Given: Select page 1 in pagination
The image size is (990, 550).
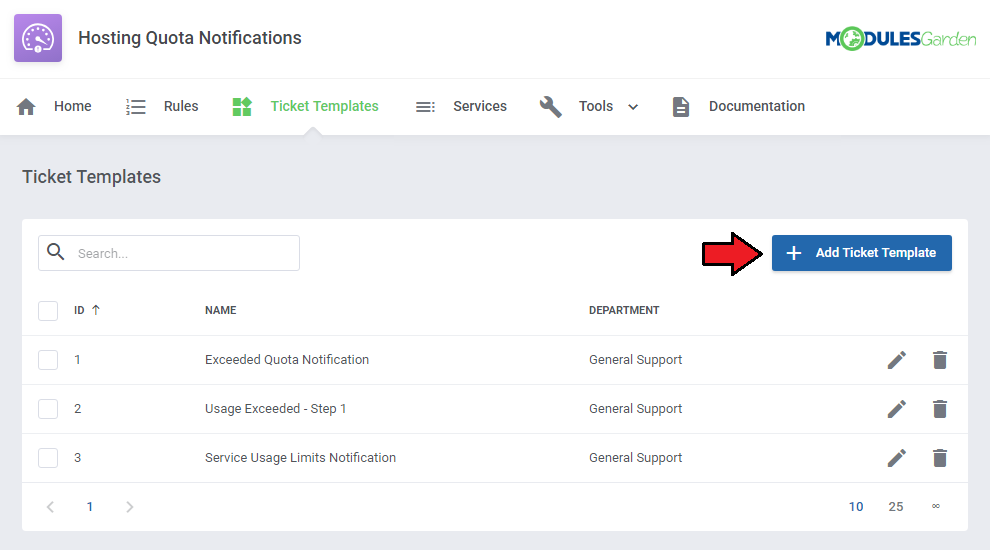Looking at the screenshot, I should [90, 506].
